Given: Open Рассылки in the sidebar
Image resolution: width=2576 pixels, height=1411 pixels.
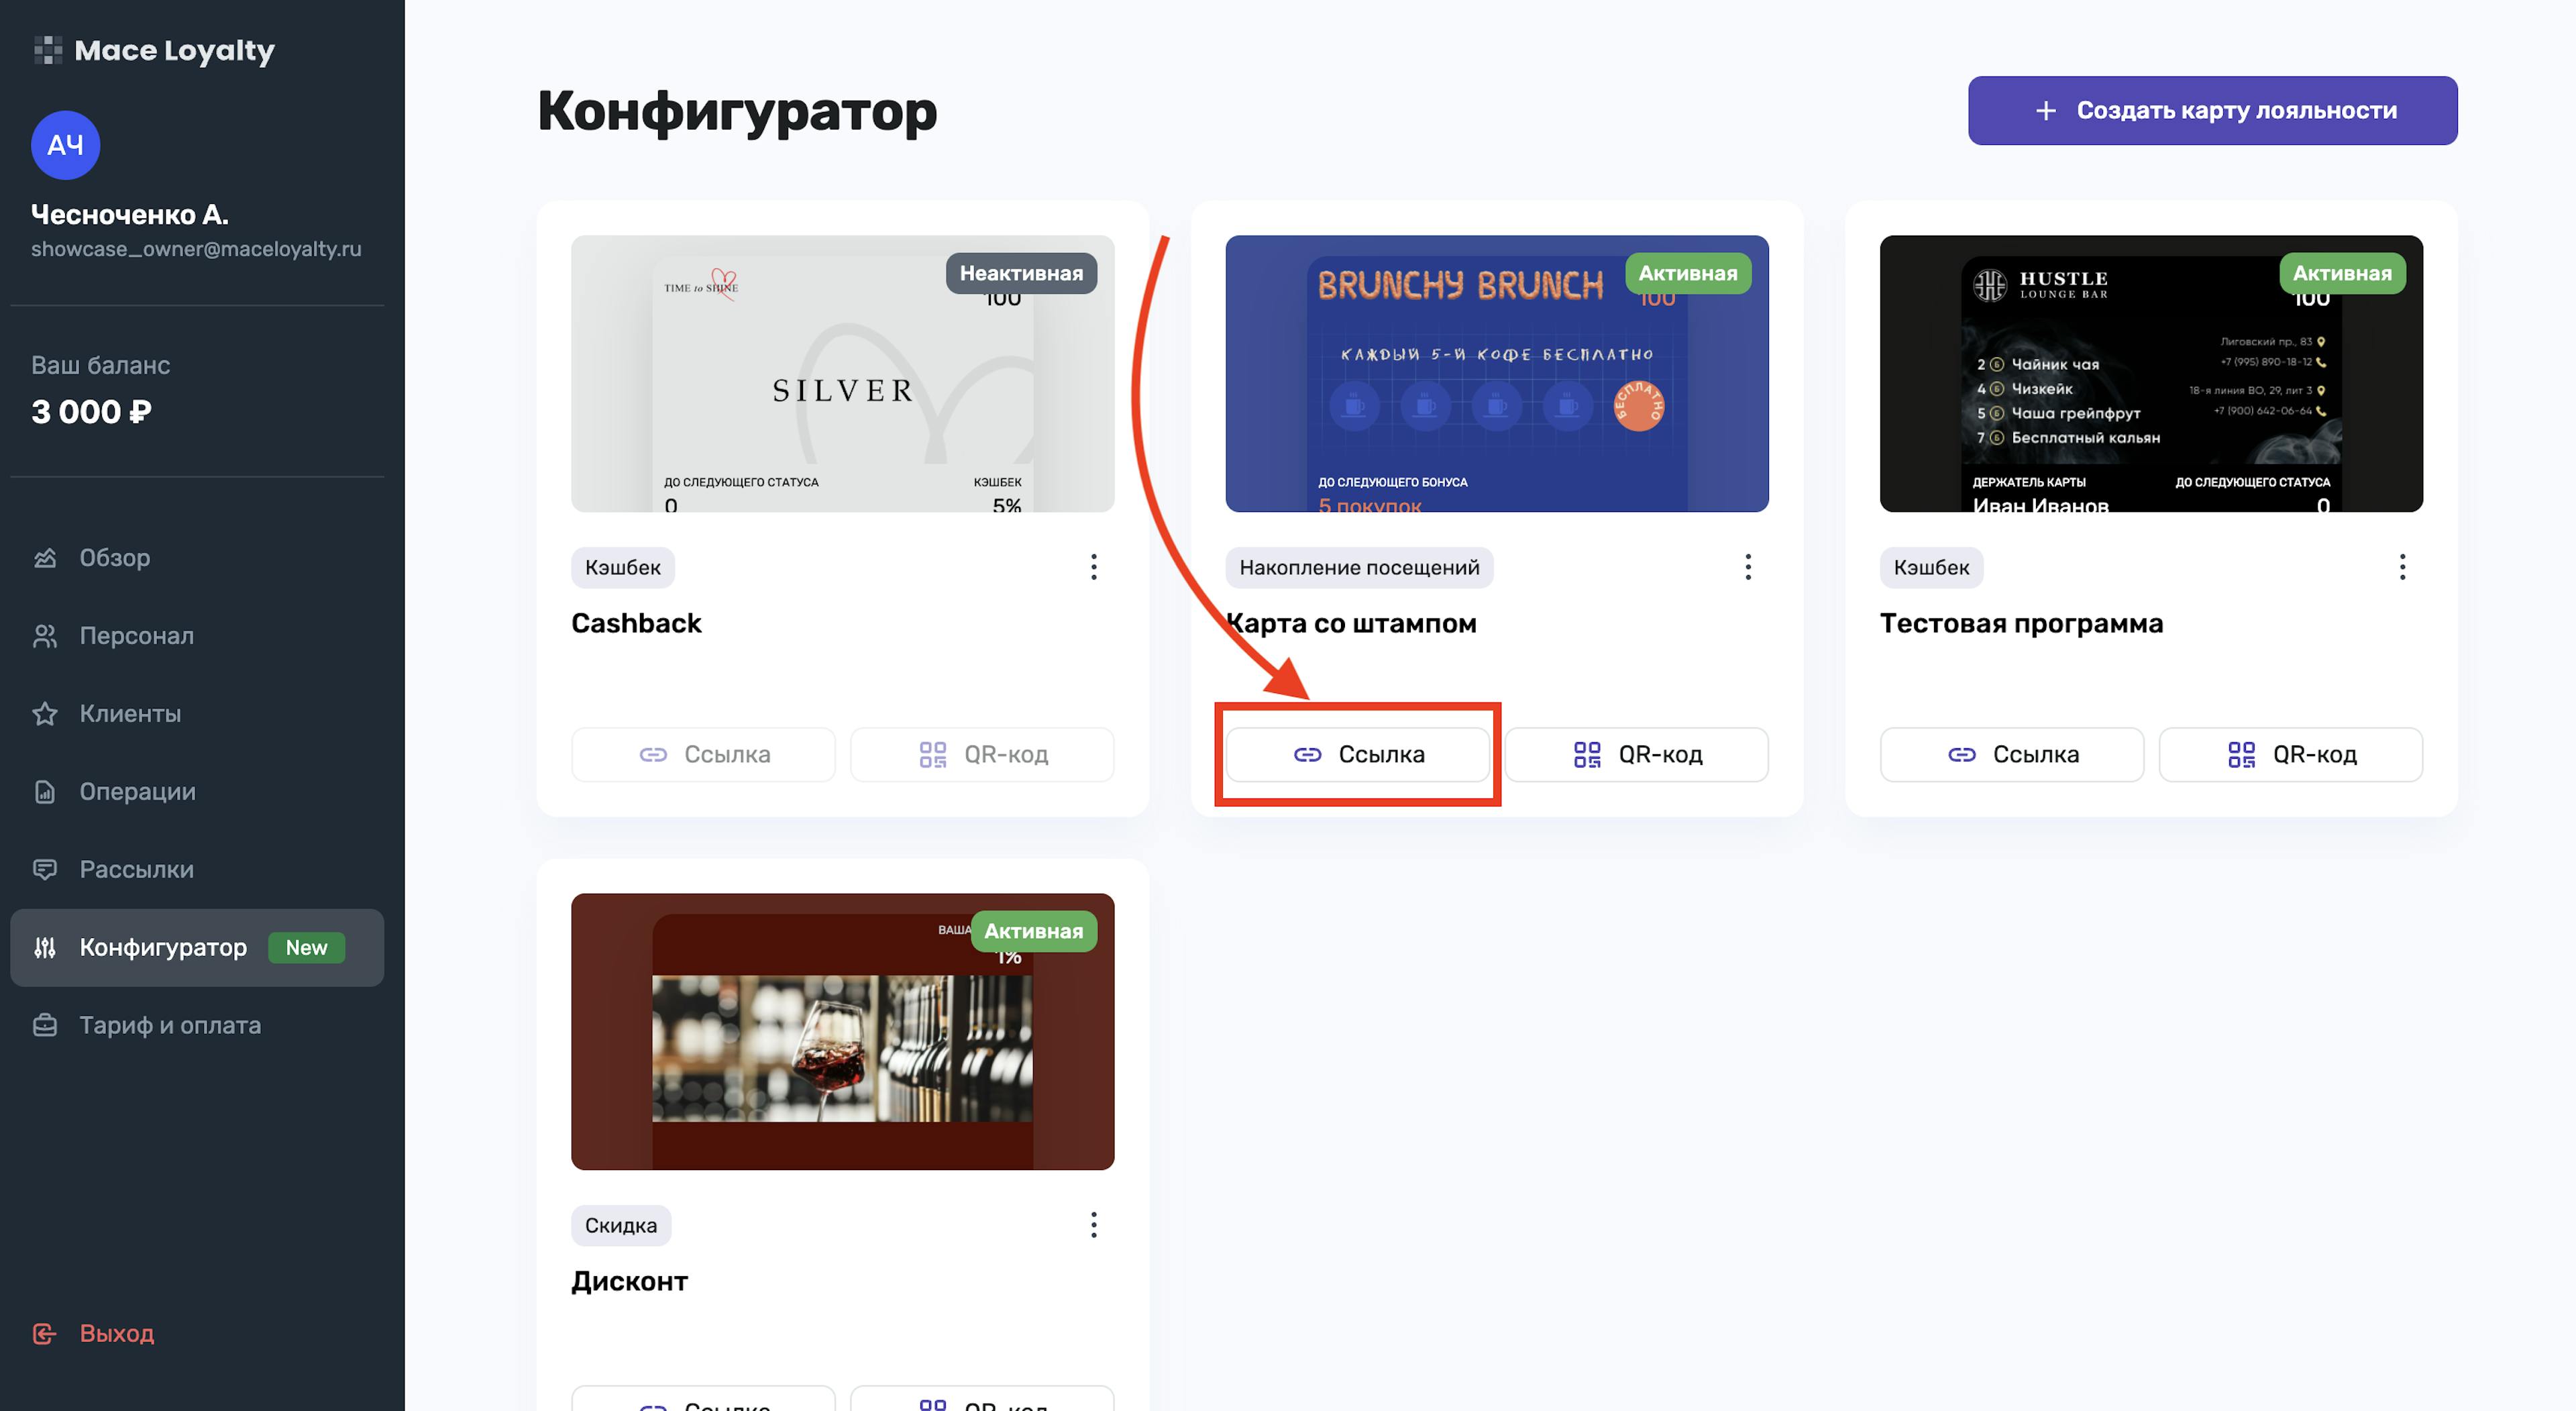Looking at the screenshot, I should (x=197, y=869).
